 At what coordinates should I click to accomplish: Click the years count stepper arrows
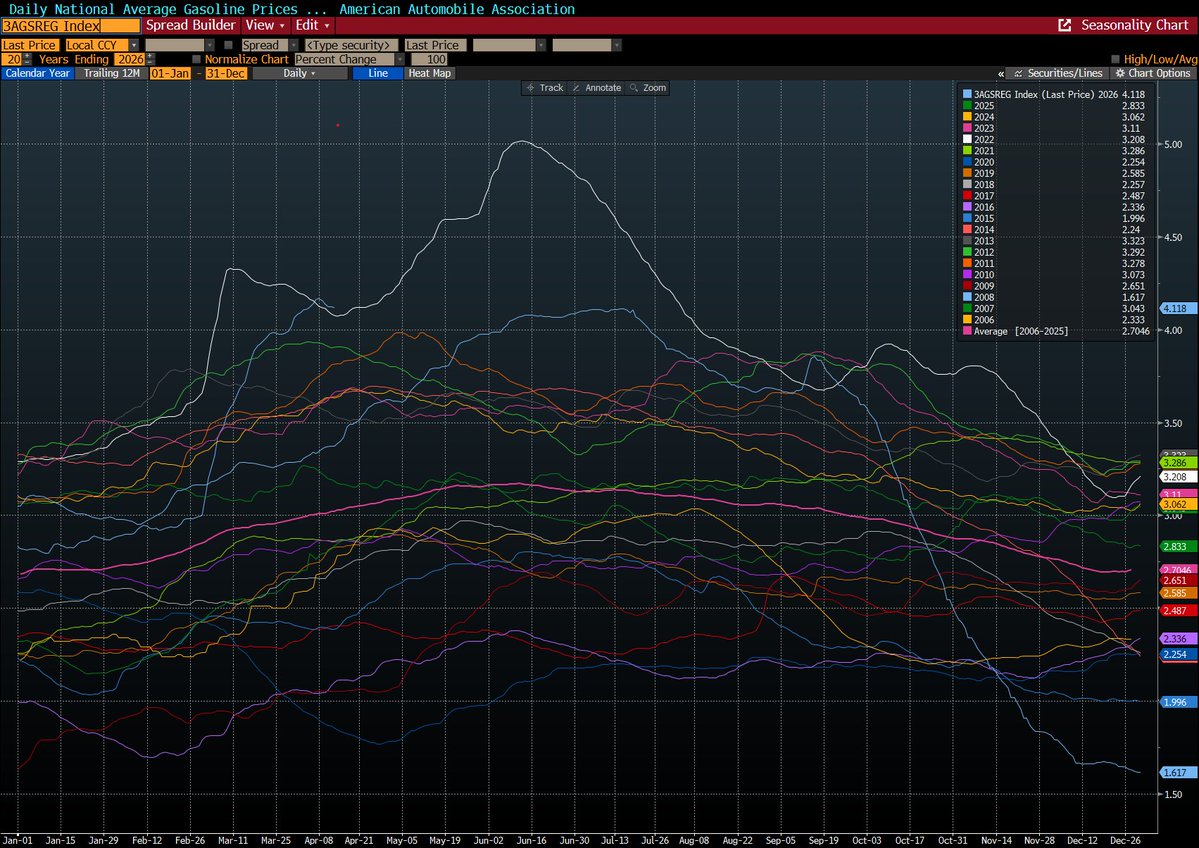(x=28, y=59)
